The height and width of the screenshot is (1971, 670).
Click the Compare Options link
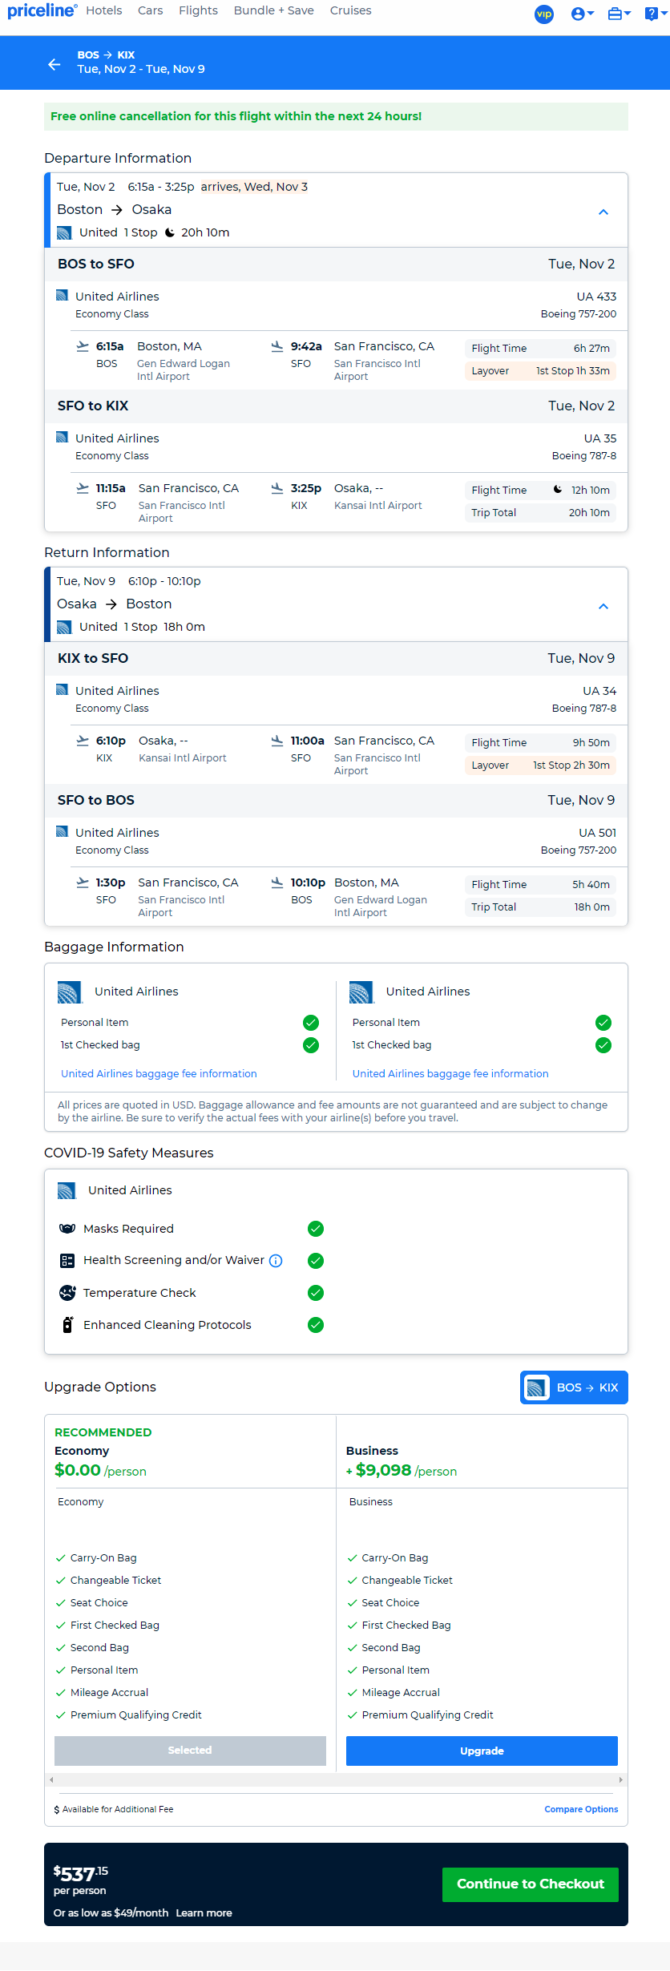coord(580,1809)
